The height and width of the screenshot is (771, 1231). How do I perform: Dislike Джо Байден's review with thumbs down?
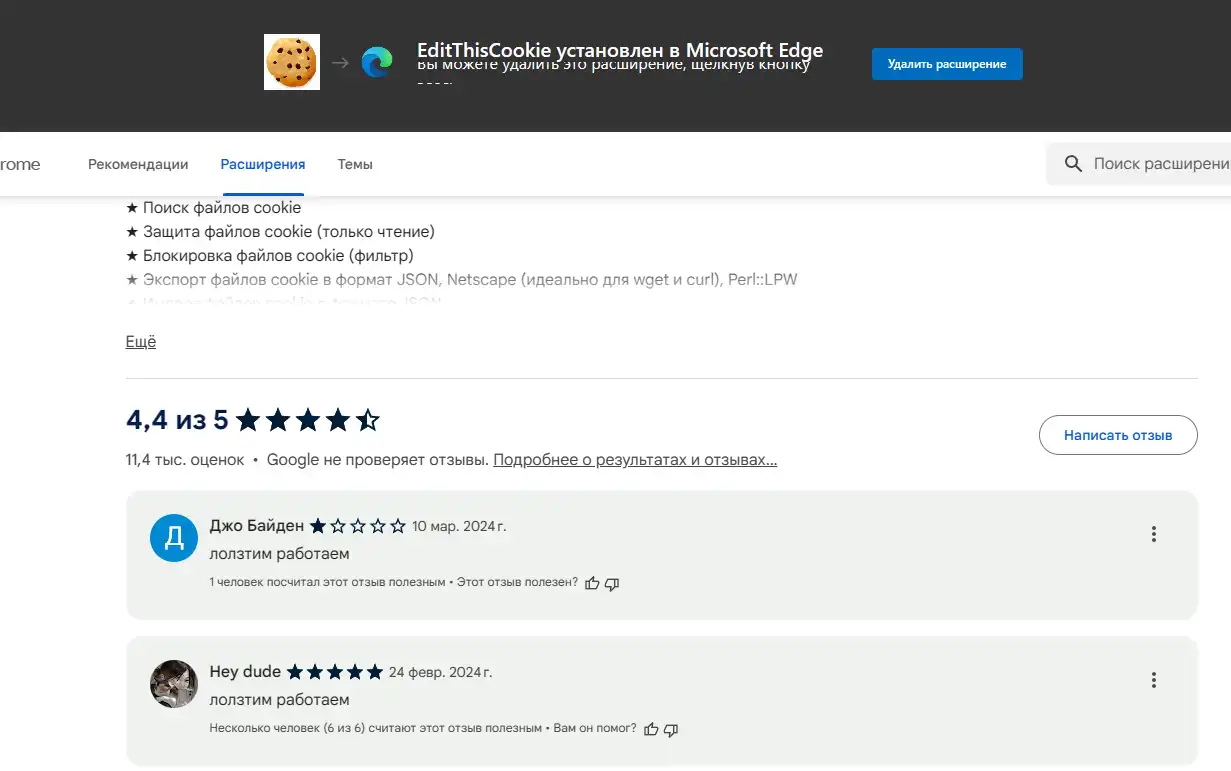(612, 583)
